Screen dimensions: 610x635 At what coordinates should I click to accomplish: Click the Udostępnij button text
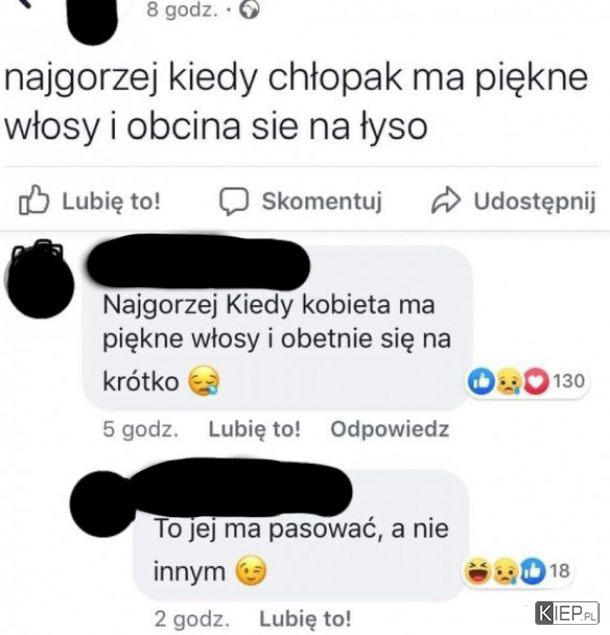[x=535, y=201]
